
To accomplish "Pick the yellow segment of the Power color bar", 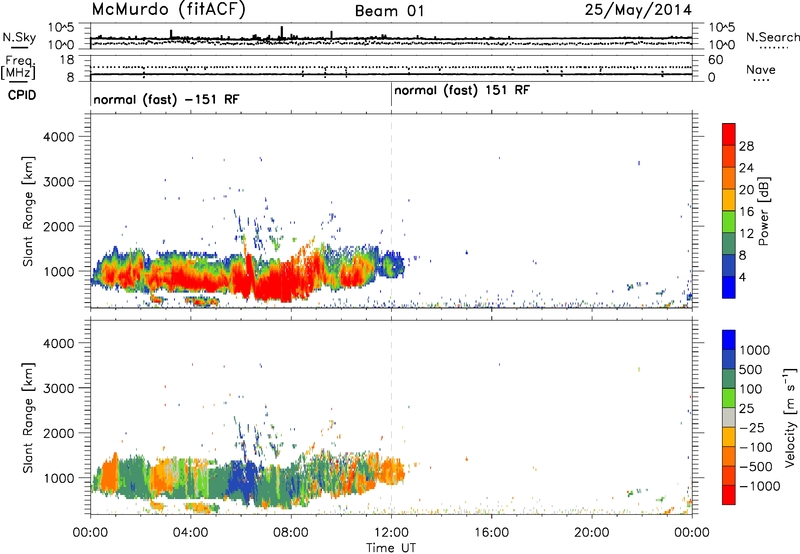I will (729, 200).
